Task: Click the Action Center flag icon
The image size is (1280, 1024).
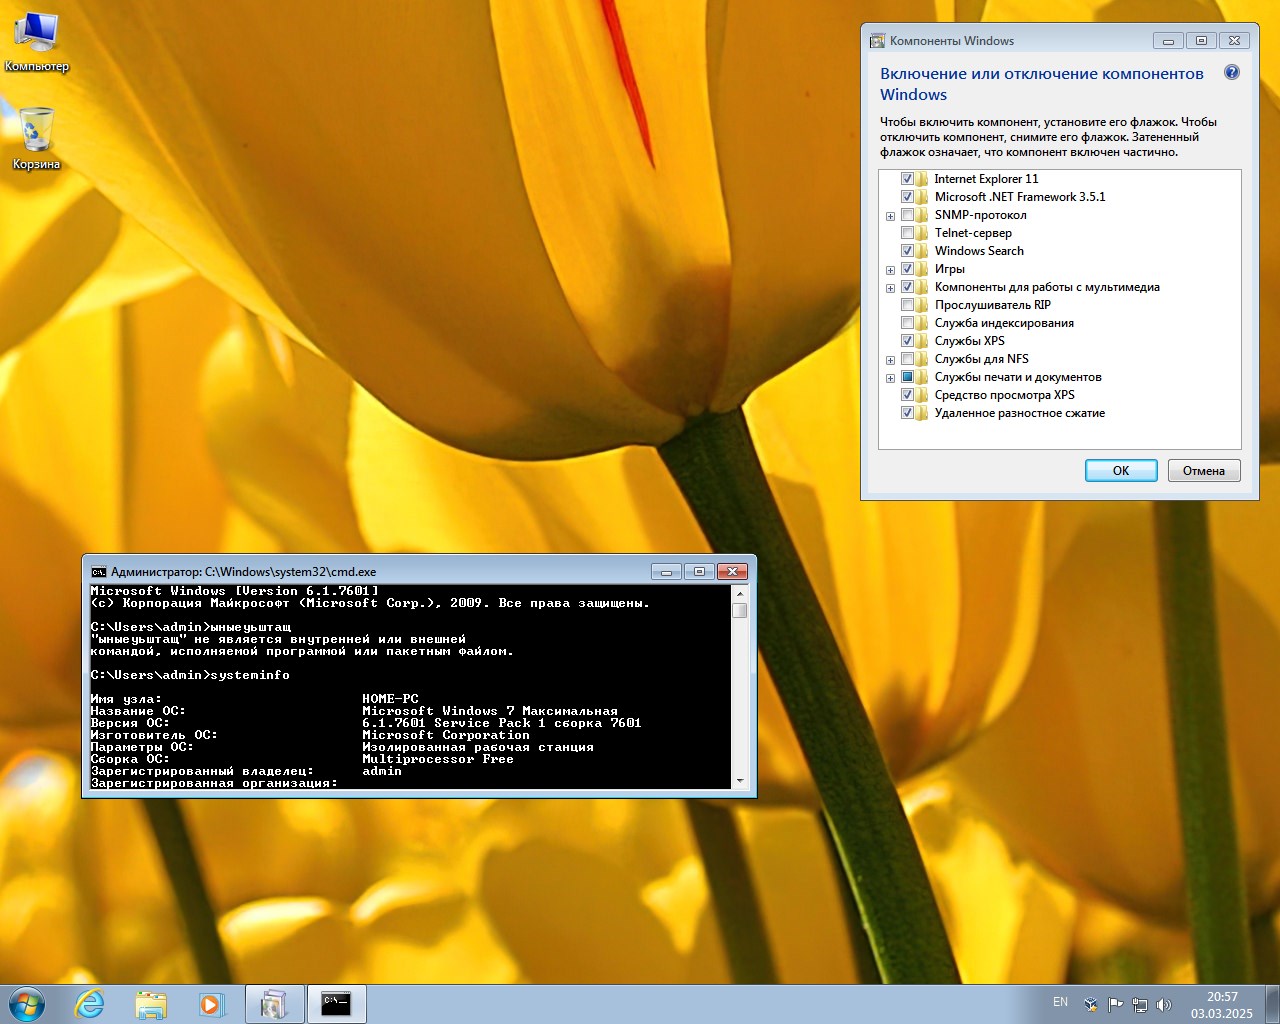Action: [1115, 1004]
